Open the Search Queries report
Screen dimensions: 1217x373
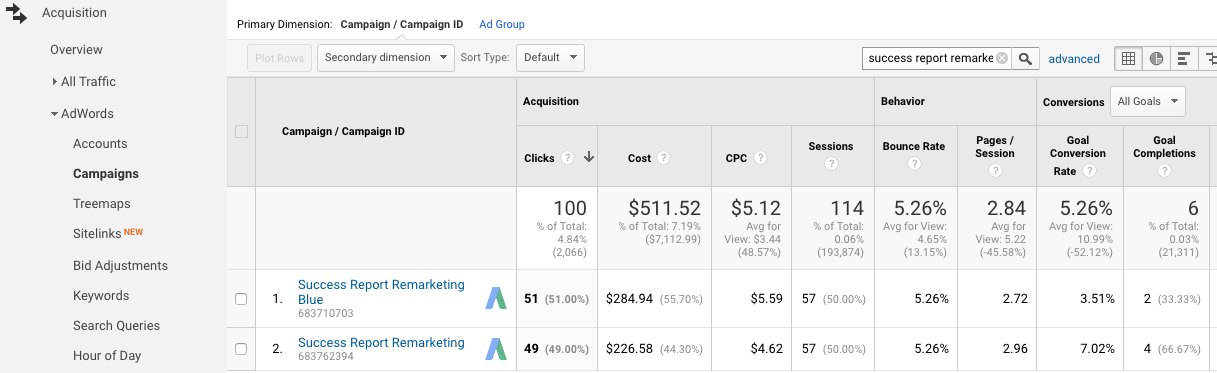tap(115, 326)
